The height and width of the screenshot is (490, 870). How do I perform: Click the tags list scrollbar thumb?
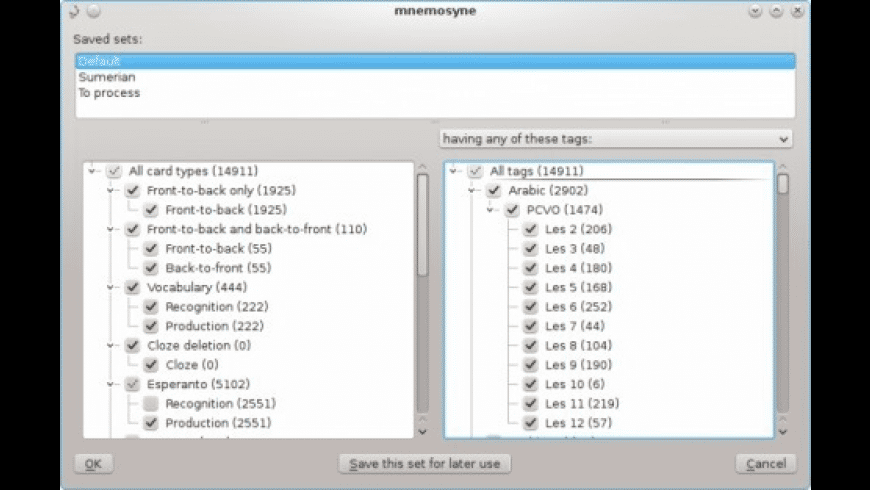(783, 184)
